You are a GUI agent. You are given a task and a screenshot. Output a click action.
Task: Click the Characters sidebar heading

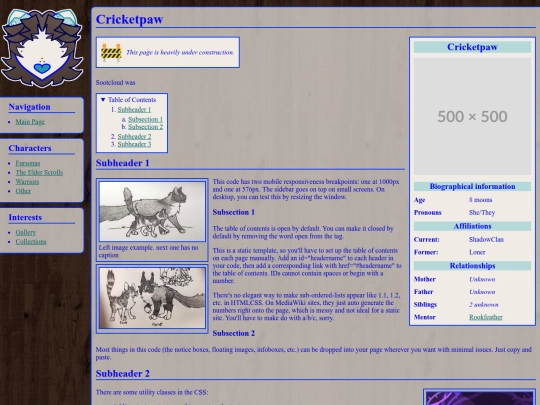pyautogui.click(x=30, y=148)
